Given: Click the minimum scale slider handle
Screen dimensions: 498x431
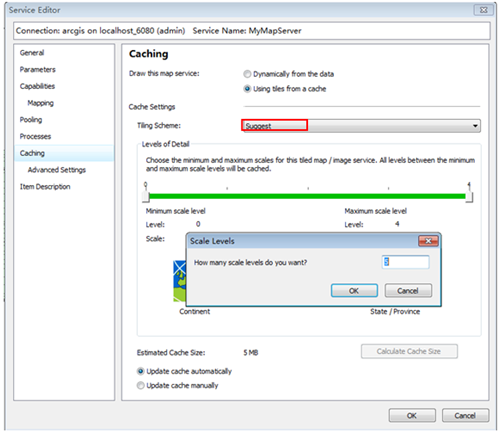Looking at the screenshot, I should (x=146, y=197).
